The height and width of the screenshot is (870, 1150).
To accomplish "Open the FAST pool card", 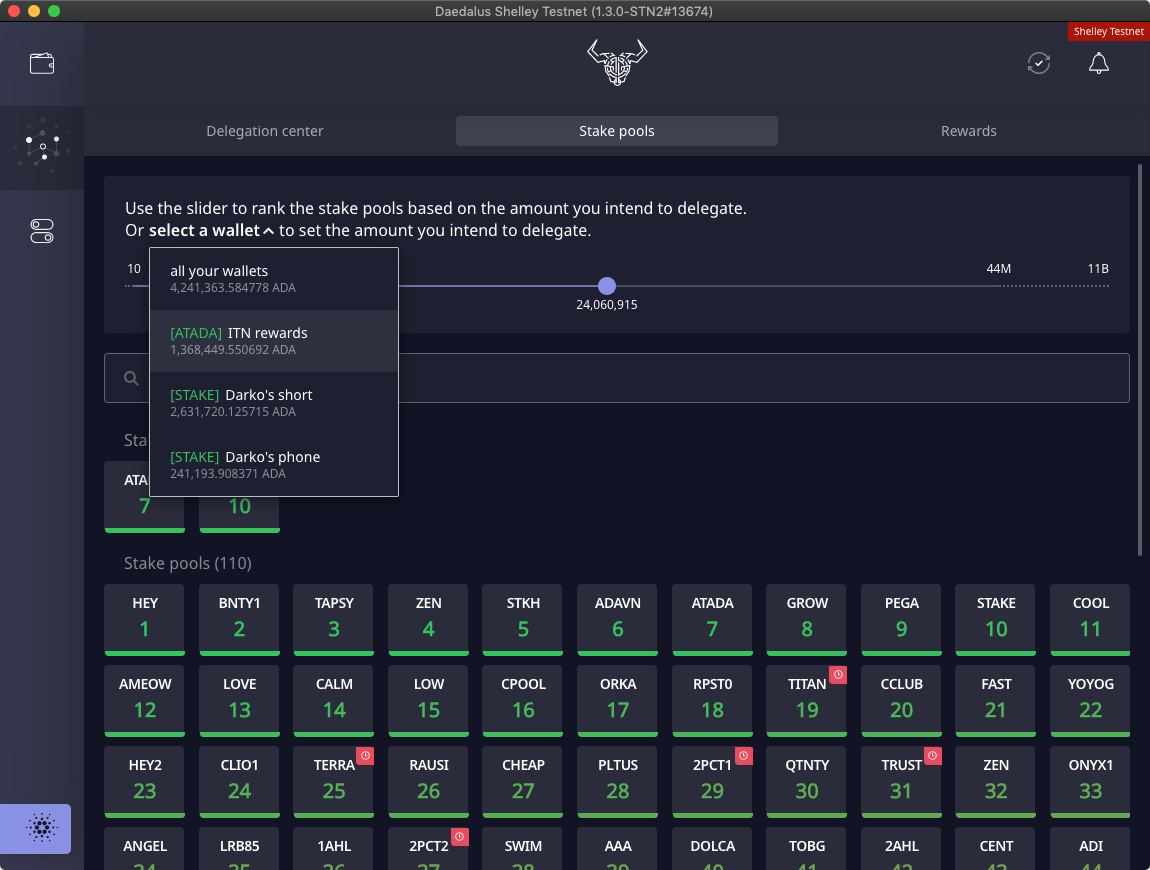I will 996,701.
